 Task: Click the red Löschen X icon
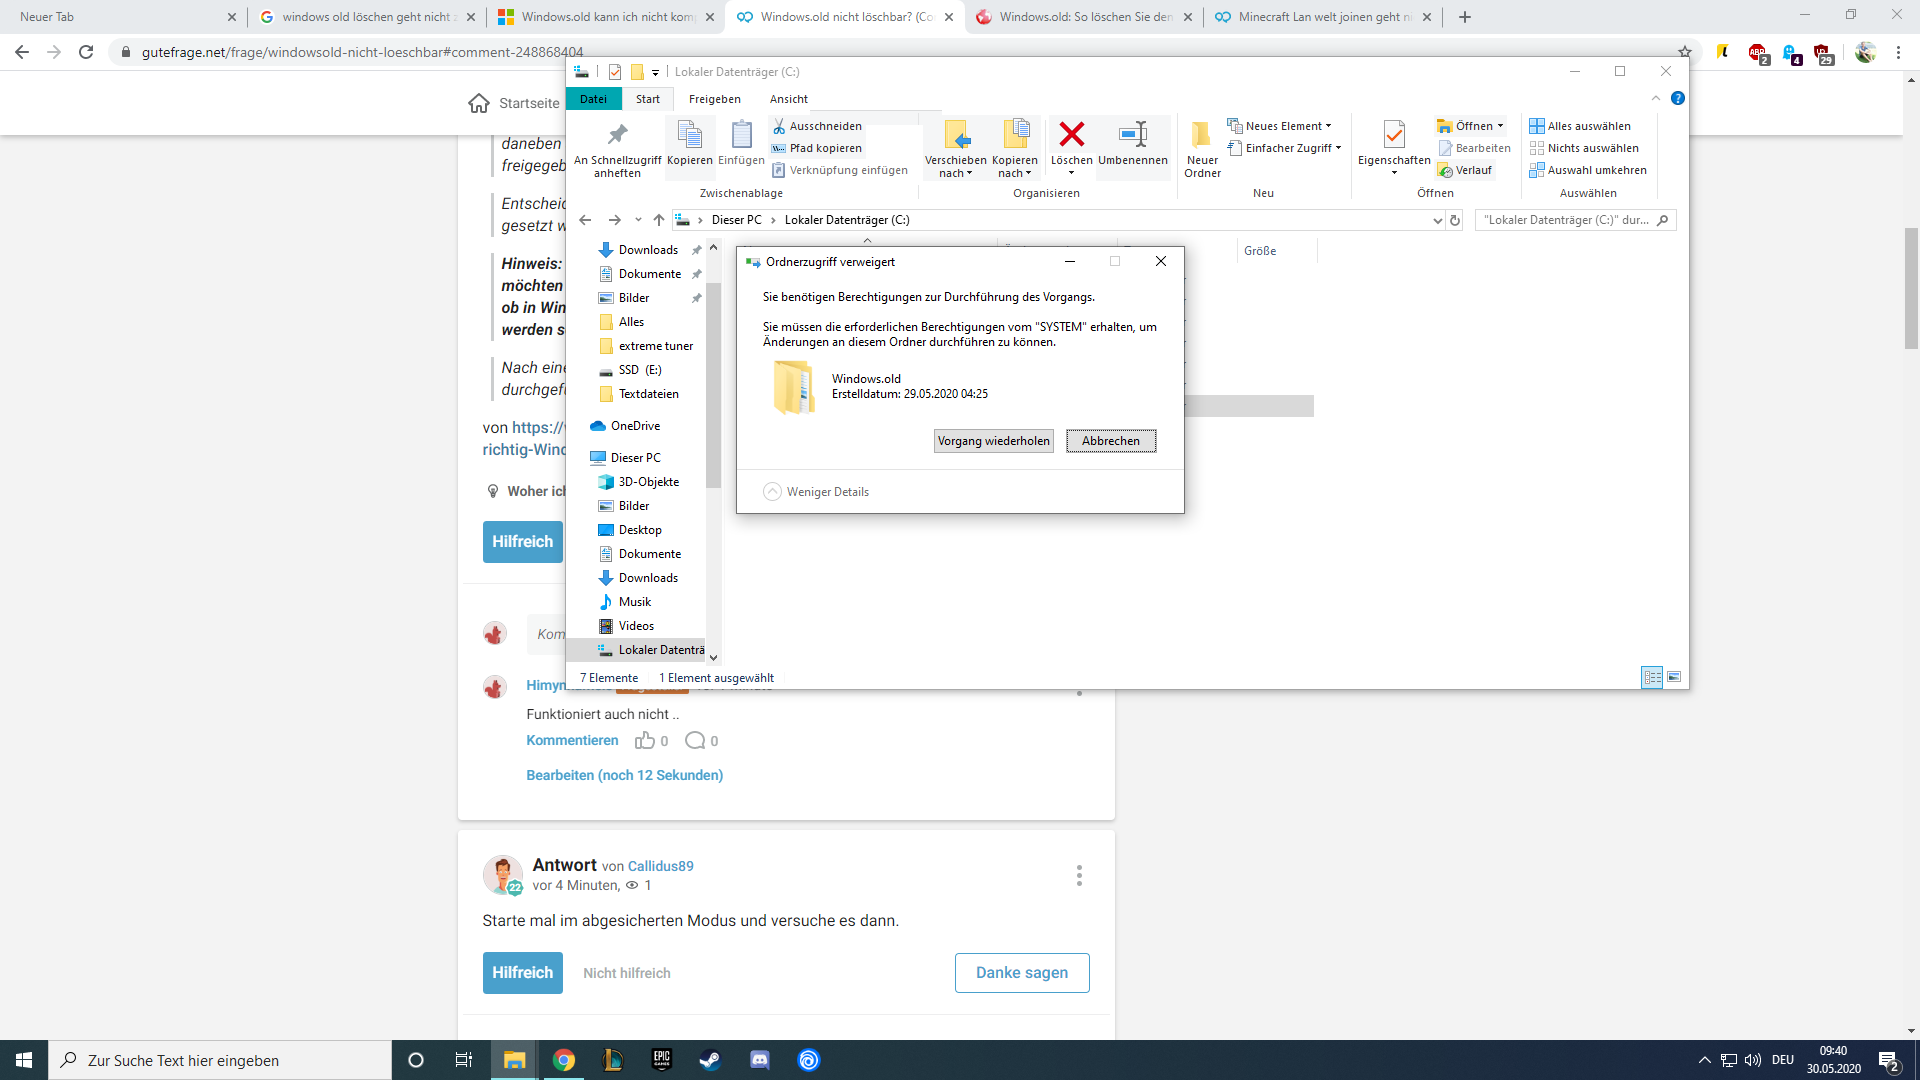click(x=1072, y=134)
